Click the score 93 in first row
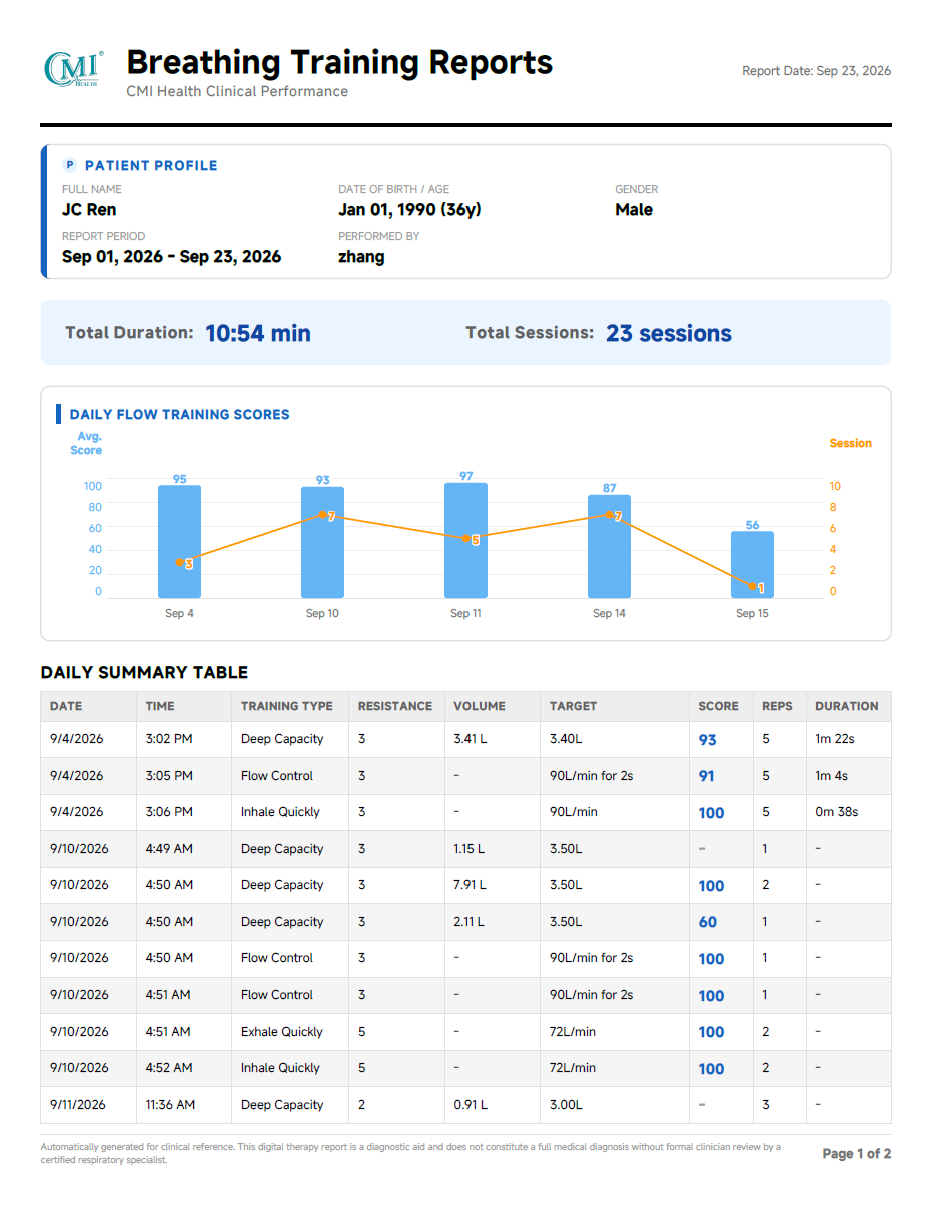 (707, 740)
